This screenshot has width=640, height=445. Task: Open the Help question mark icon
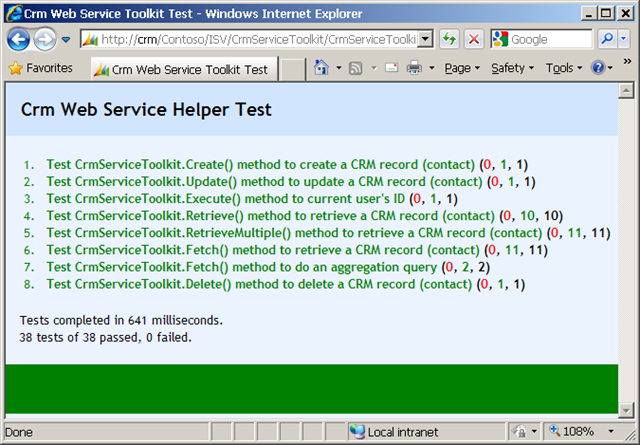click(598, 68)
